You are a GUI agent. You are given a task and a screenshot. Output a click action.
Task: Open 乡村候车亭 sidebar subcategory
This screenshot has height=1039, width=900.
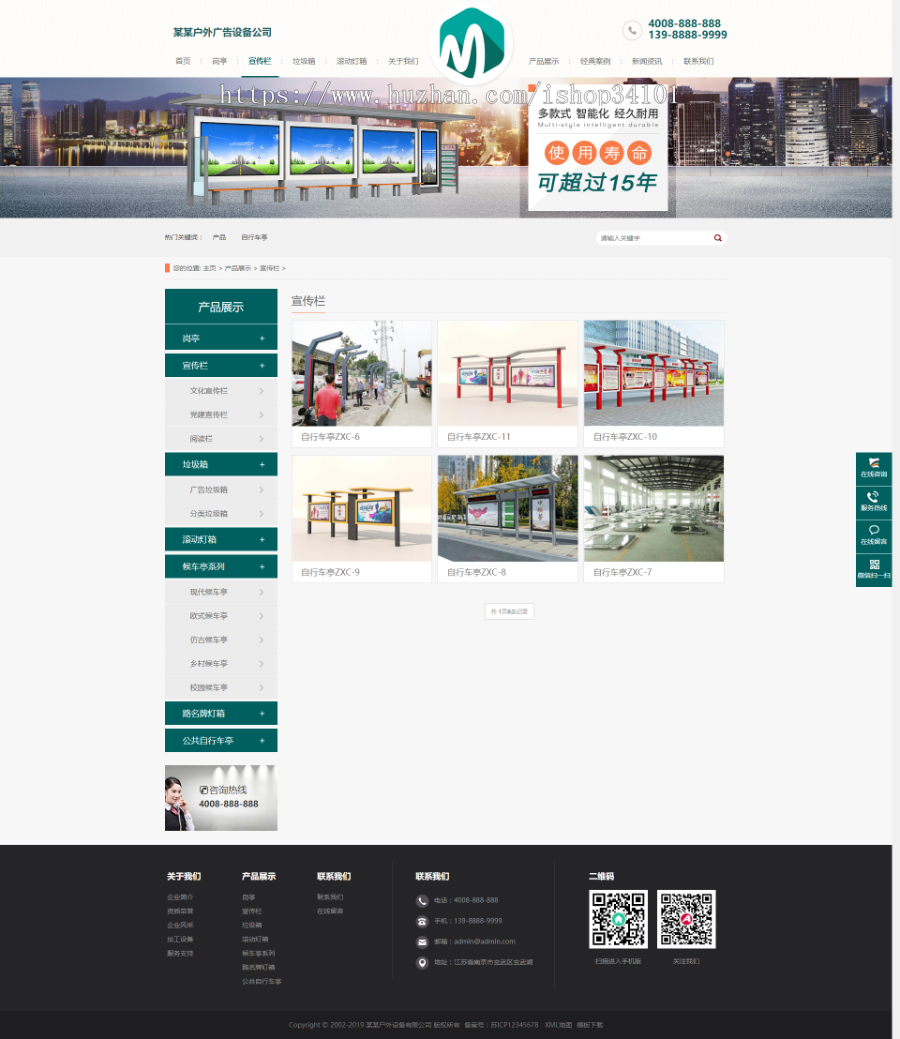209,663
